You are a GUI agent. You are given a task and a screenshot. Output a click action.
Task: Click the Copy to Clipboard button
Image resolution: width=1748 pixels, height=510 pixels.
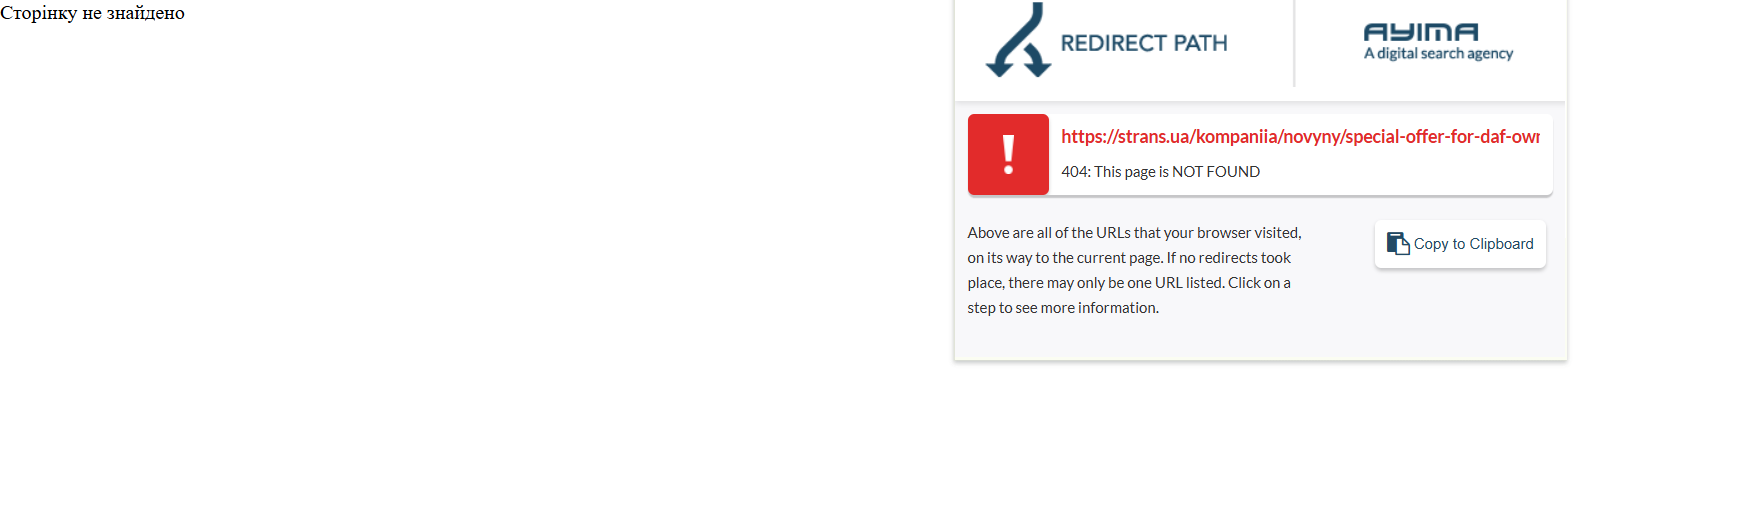pyautogui.click(x=1460, y=244)
